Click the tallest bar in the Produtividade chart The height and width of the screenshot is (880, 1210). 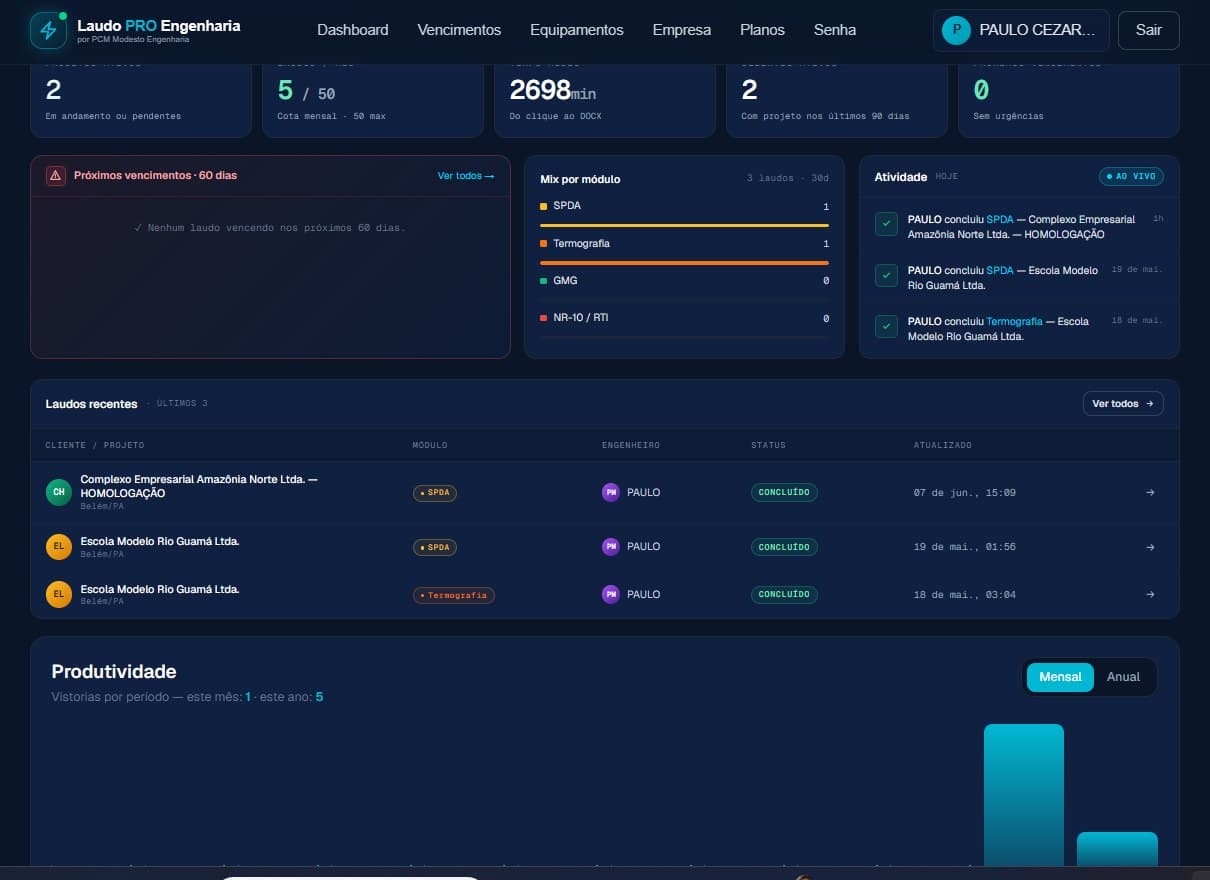1023,794
